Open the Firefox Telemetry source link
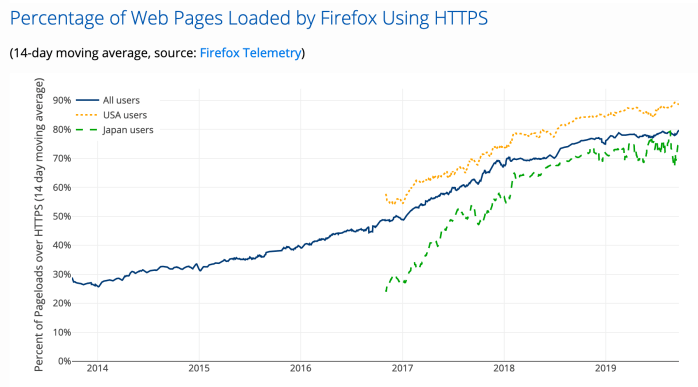Image resolution: width=698 pixels, height=387 pixels. tap(251, 53)
